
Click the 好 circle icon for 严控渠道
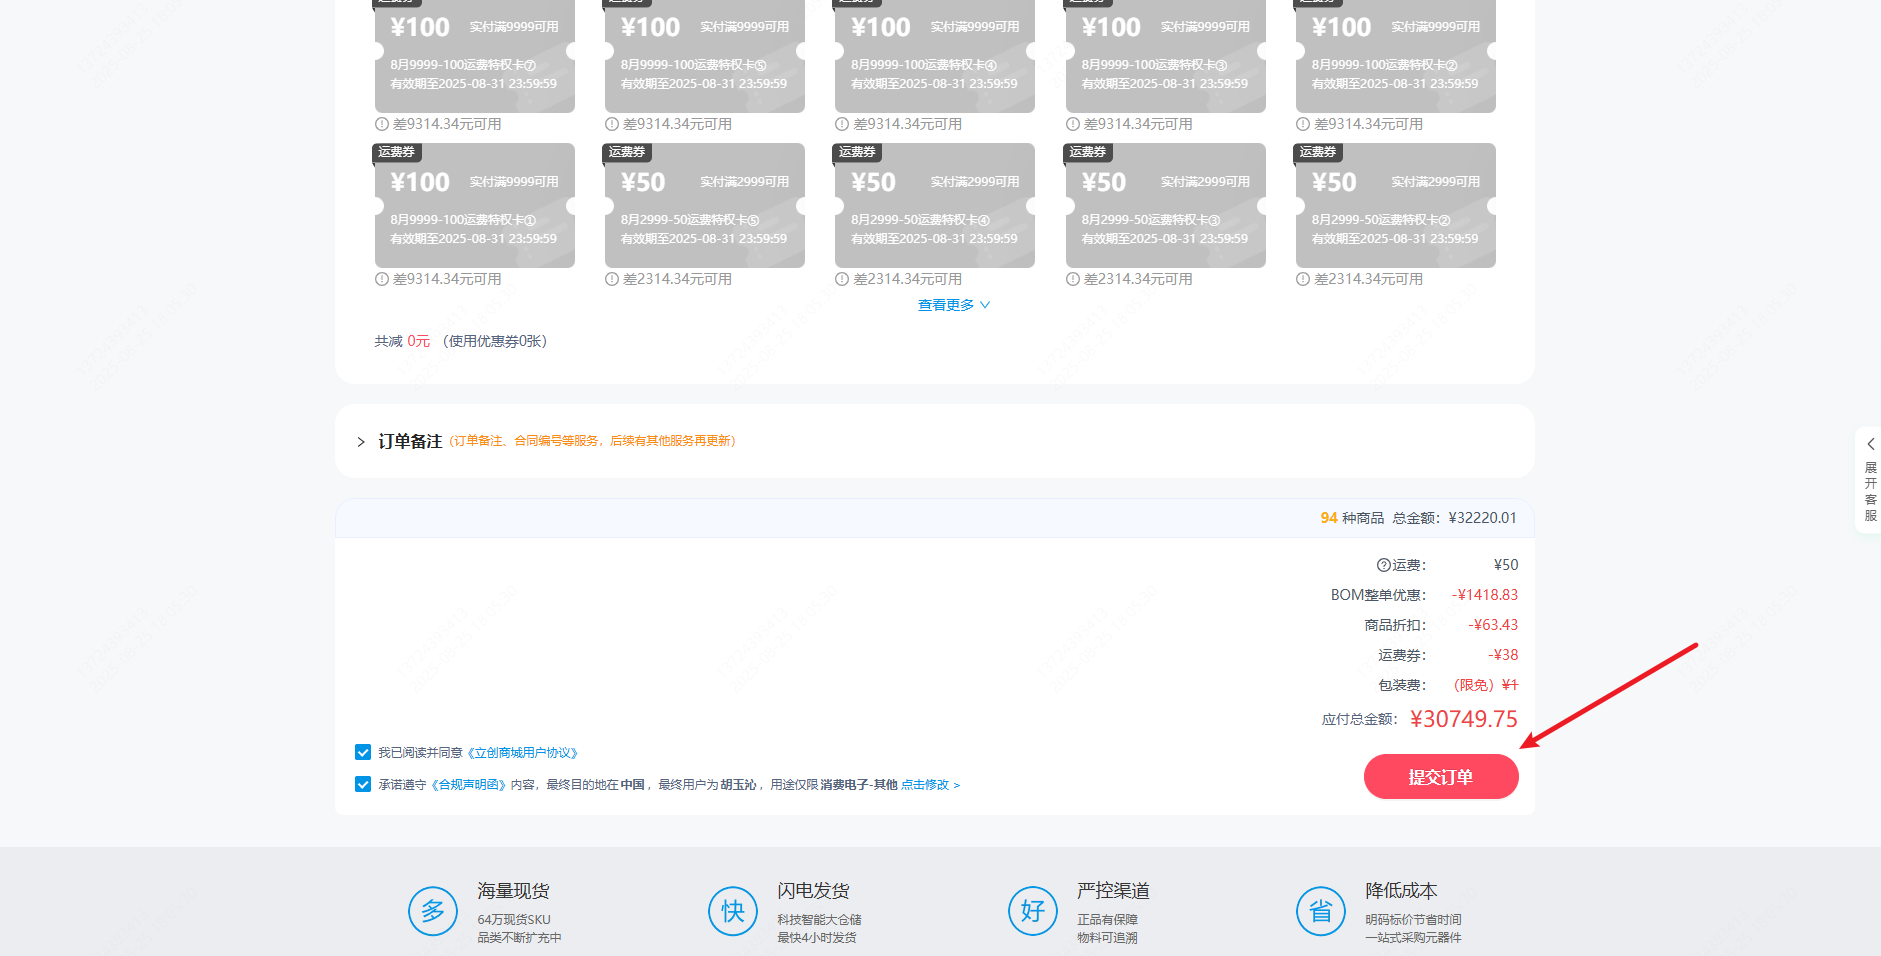click(x=1032, y=911)
